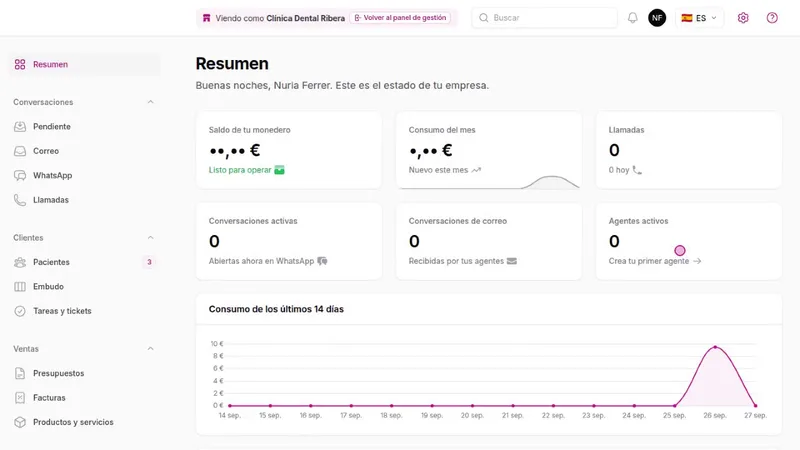Click the Llamadas phone icon in sidebar
800x450 pixels.
click(20, 200)
